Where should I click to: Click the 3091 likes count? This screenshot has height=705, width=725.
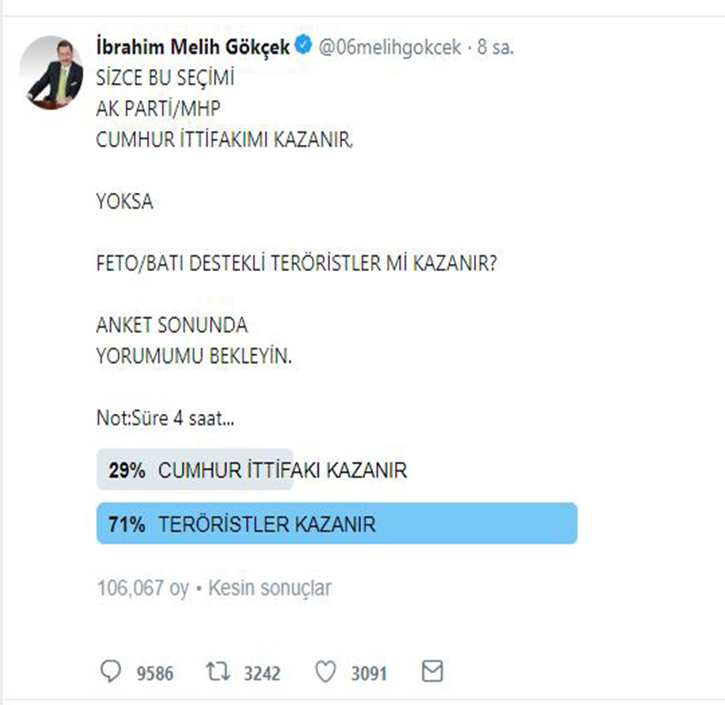[368, 673]
